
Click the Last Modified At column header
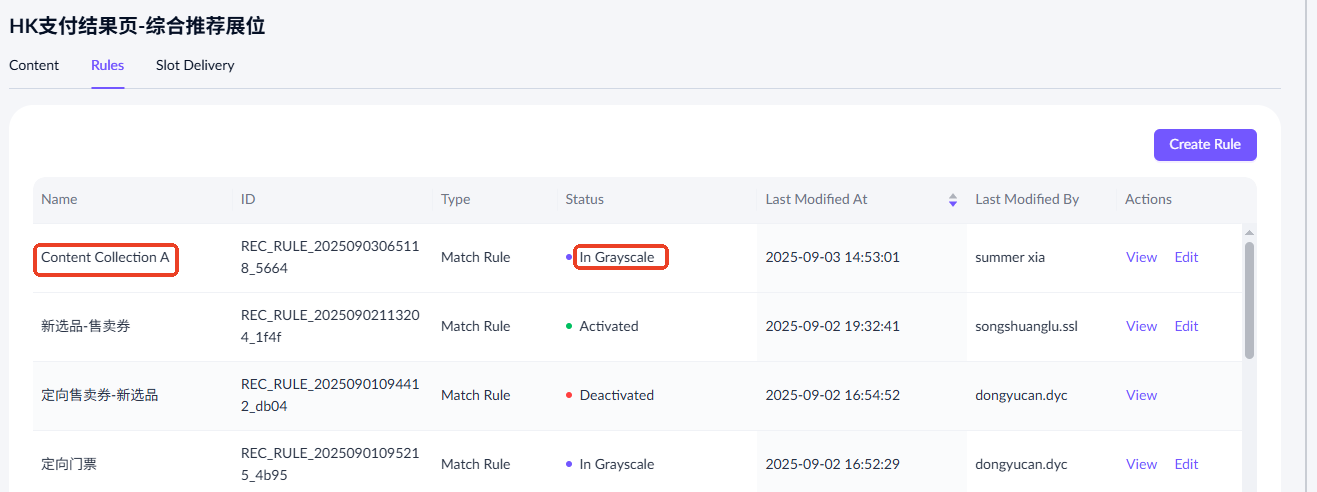[x=816, y=200]
